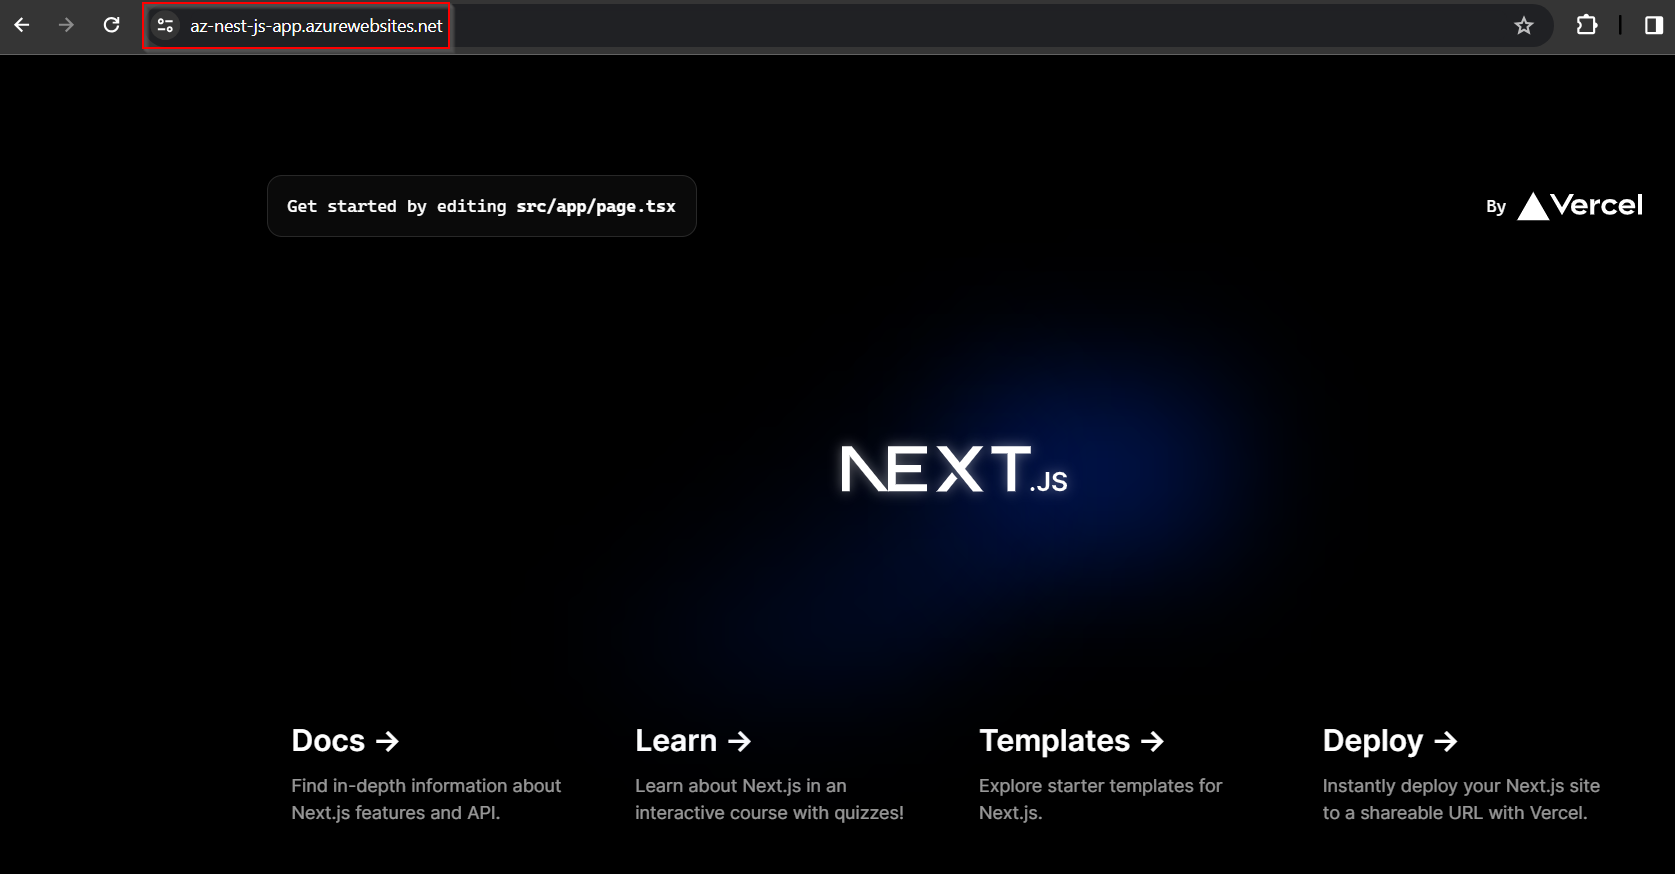The height and width of the screenshot is (874, 1675).
Task: Click the browser forward arrow
Action: click(67, 25)
